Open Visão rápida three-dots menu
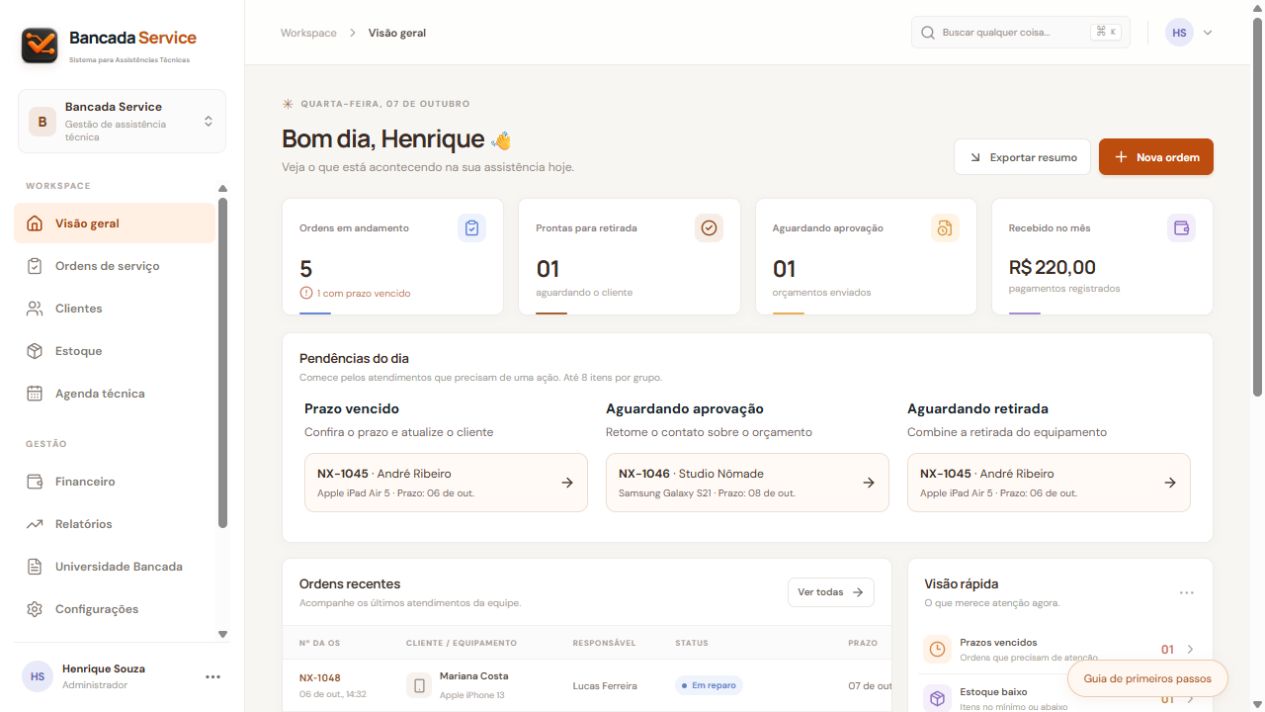 click(x=1186, y=592)
